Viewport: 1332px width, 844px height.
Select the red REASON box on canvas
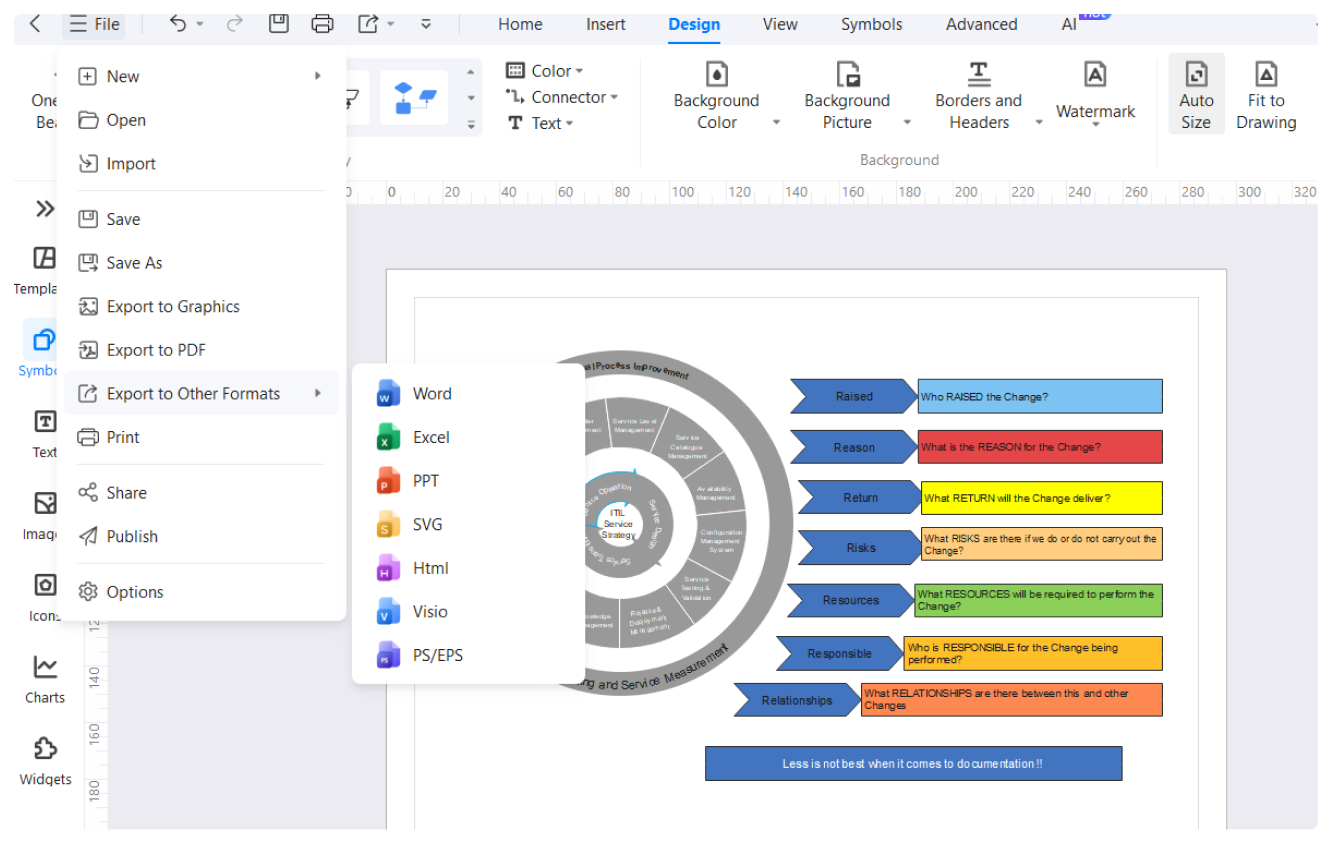tap(1040, 447)
